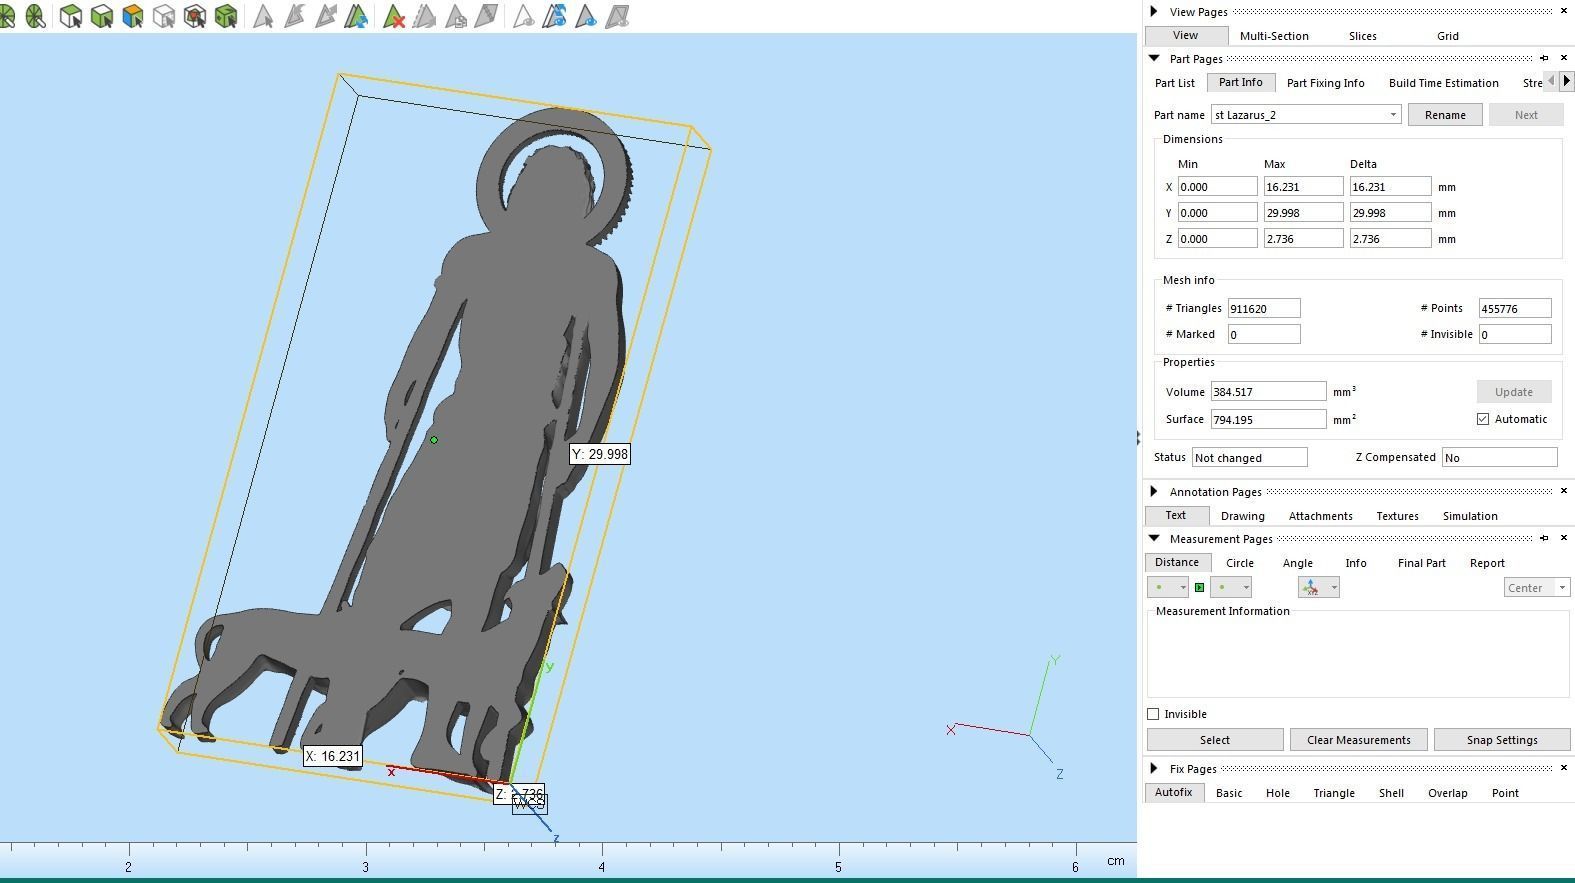
Task: Click the white triangle with eye icon
Action: (x=523, y=16)
